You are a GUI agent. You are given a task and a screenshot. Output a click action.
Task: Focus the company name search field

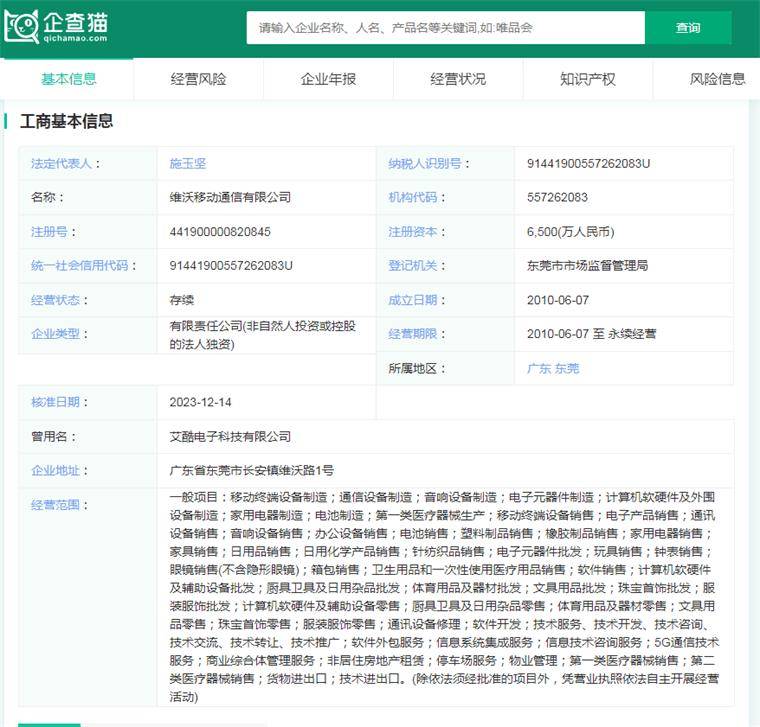point(445,28)
